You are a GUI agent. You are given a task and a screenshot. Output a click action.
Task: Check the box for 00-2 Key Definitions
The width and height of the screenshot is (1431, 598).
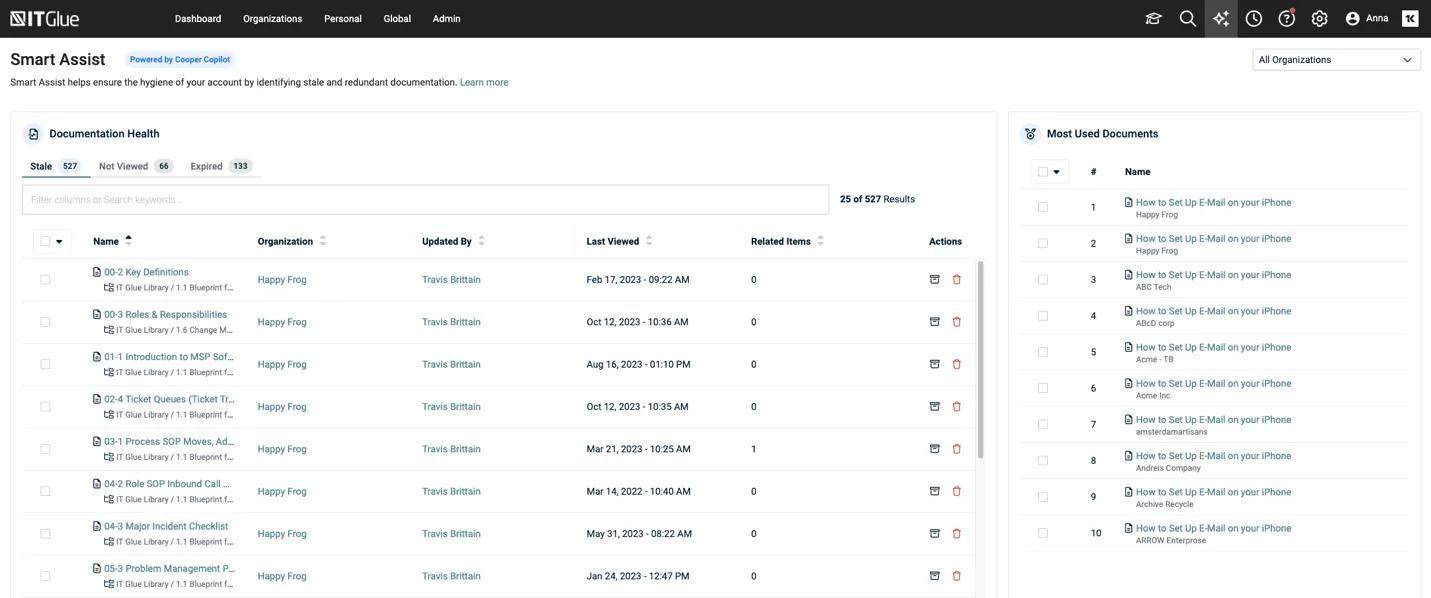tap(45, 280)
